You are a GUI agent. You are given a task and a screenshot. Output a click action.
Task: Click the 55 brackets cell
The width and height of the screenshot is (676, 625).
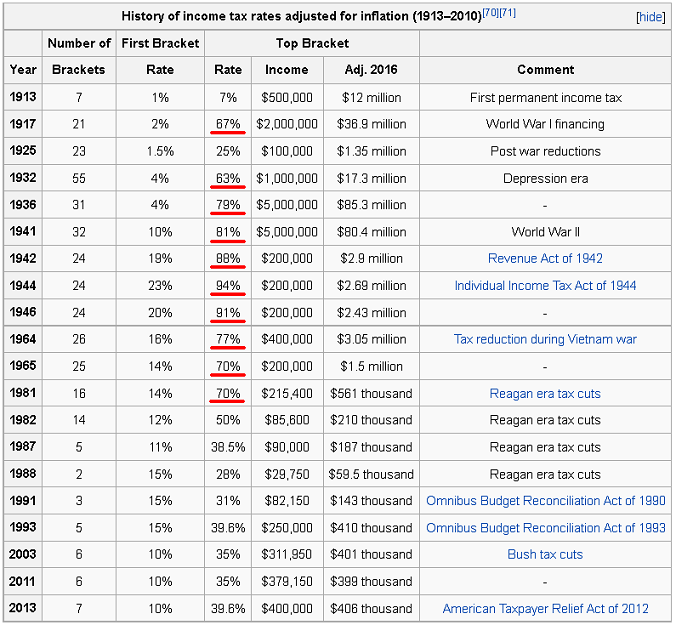(79, 178)
